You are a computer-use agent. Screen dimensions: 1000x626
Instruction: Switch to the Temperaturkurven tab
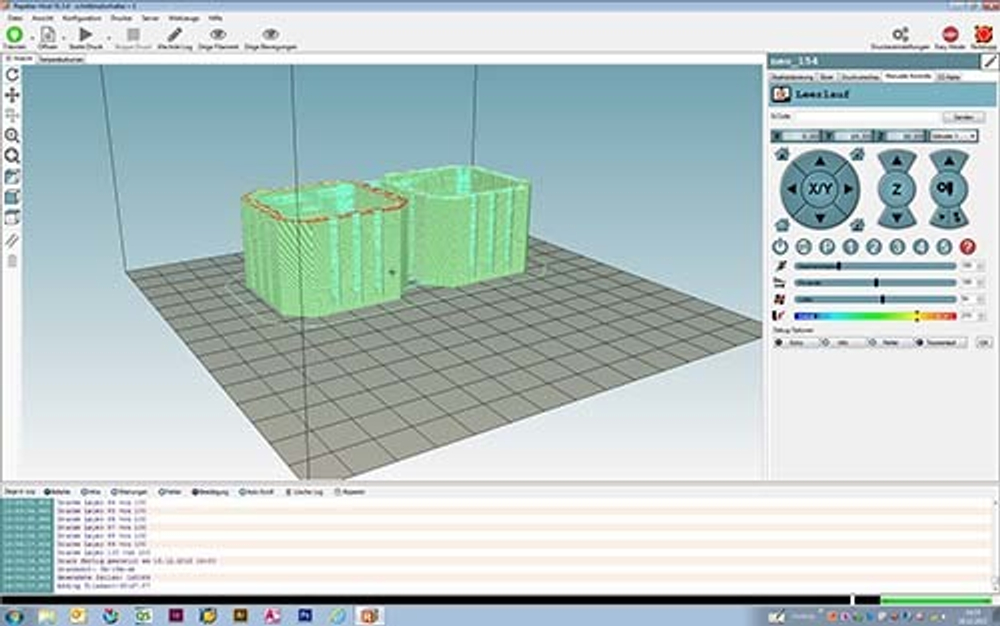click(61, 60)
